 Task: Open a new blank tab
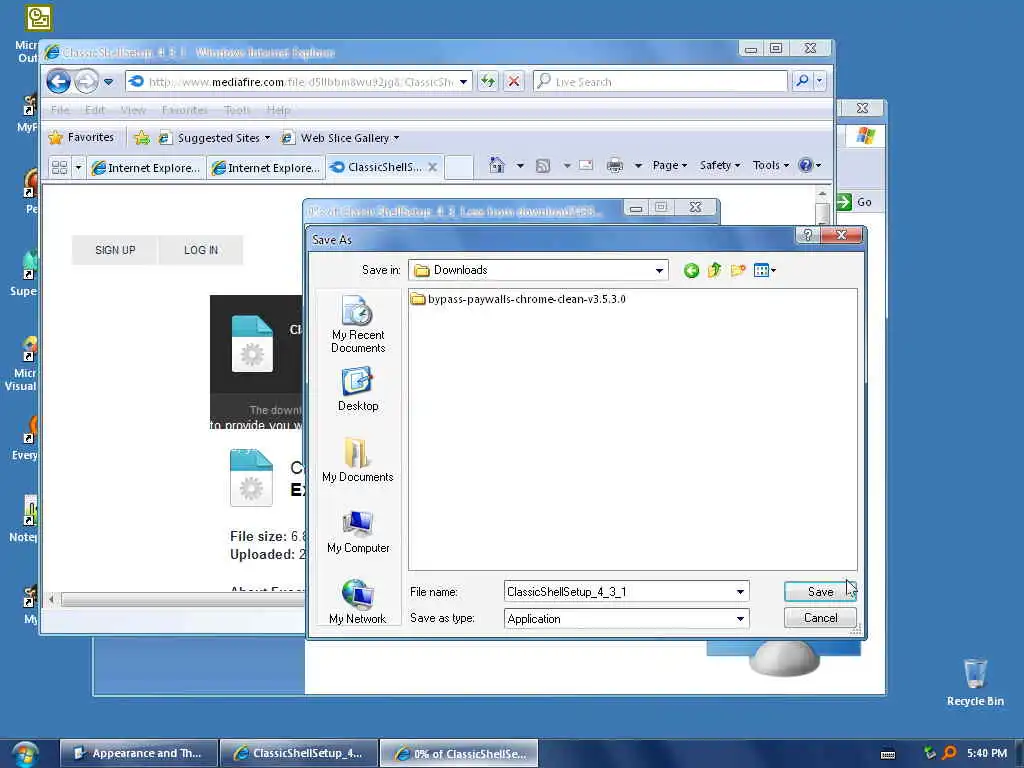tap(459, 168)
